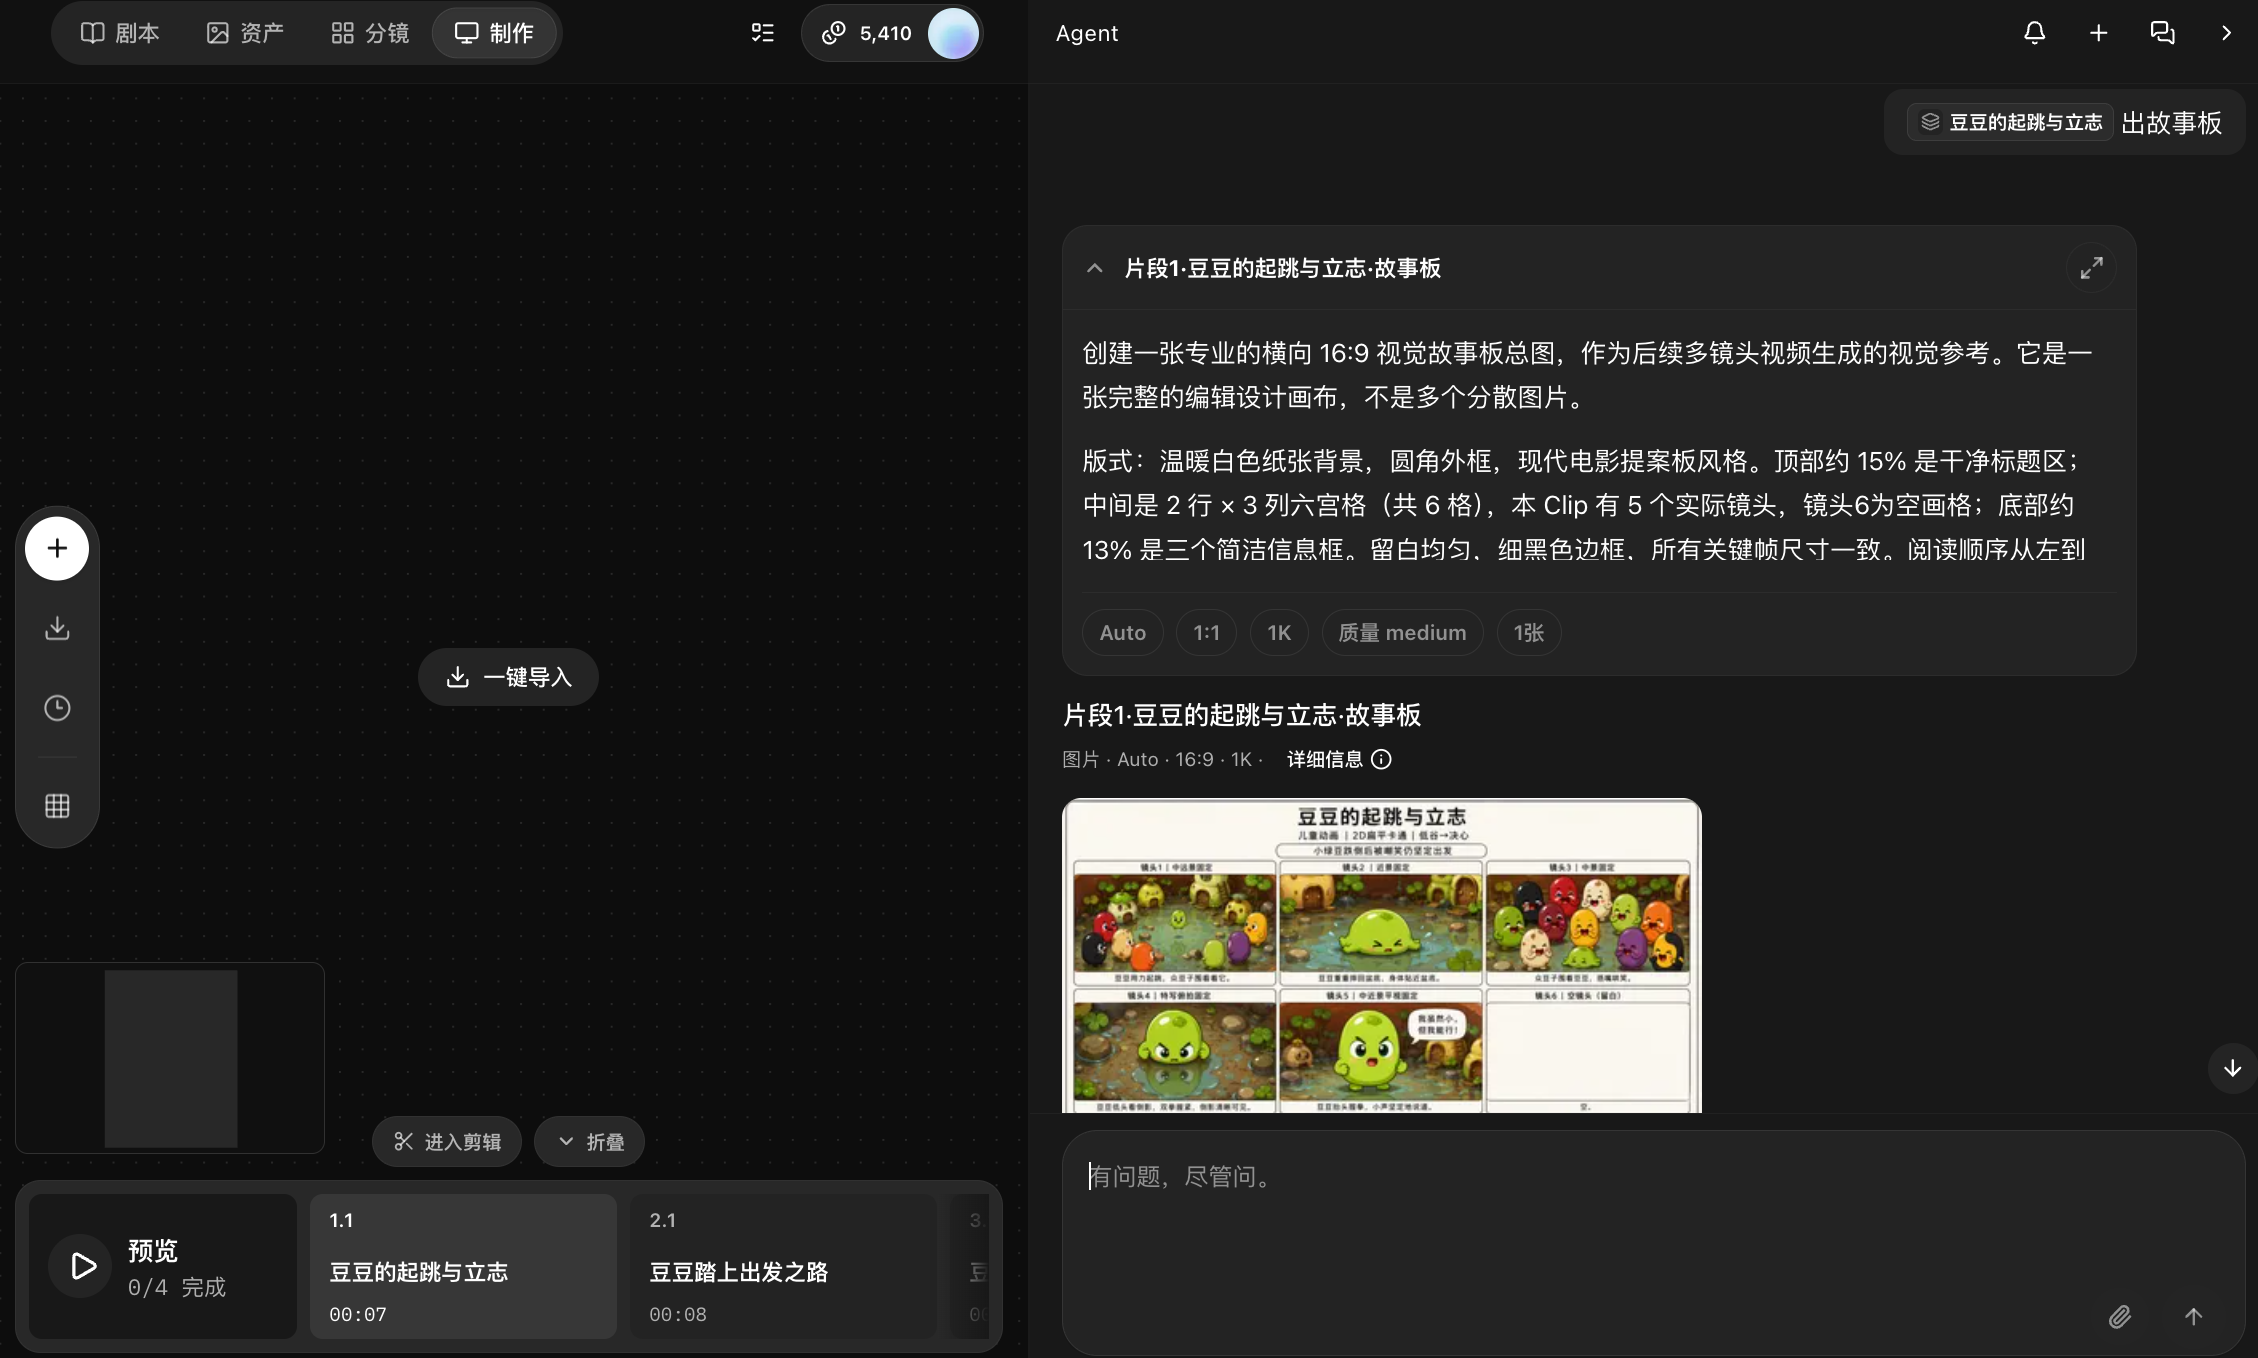This screenshot has height=1358, width=2258.
Task: Open history clock icon in left toolbar
Action: tap(57, 708)
